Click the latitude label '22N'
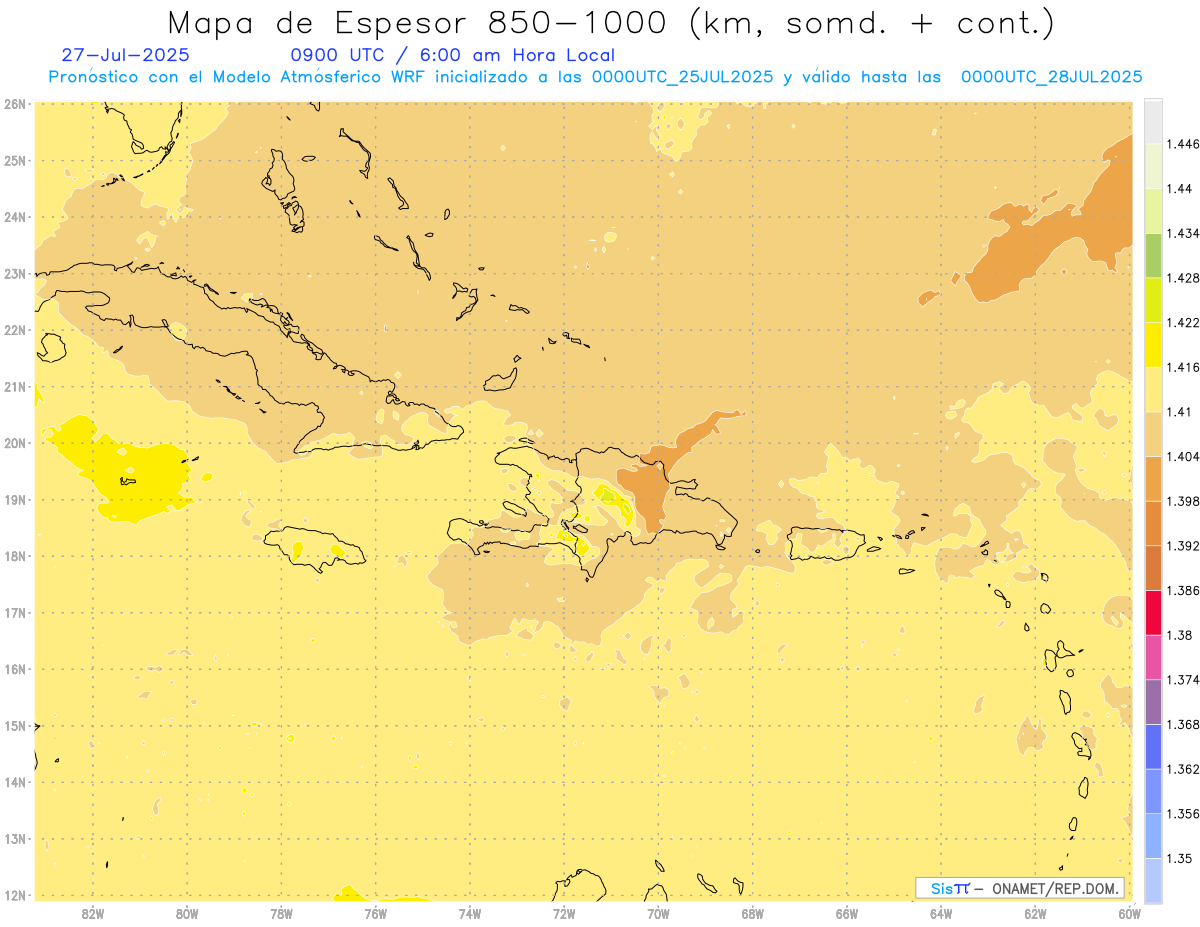Viewport: 1200px width, 927px height. coord(15,330)
